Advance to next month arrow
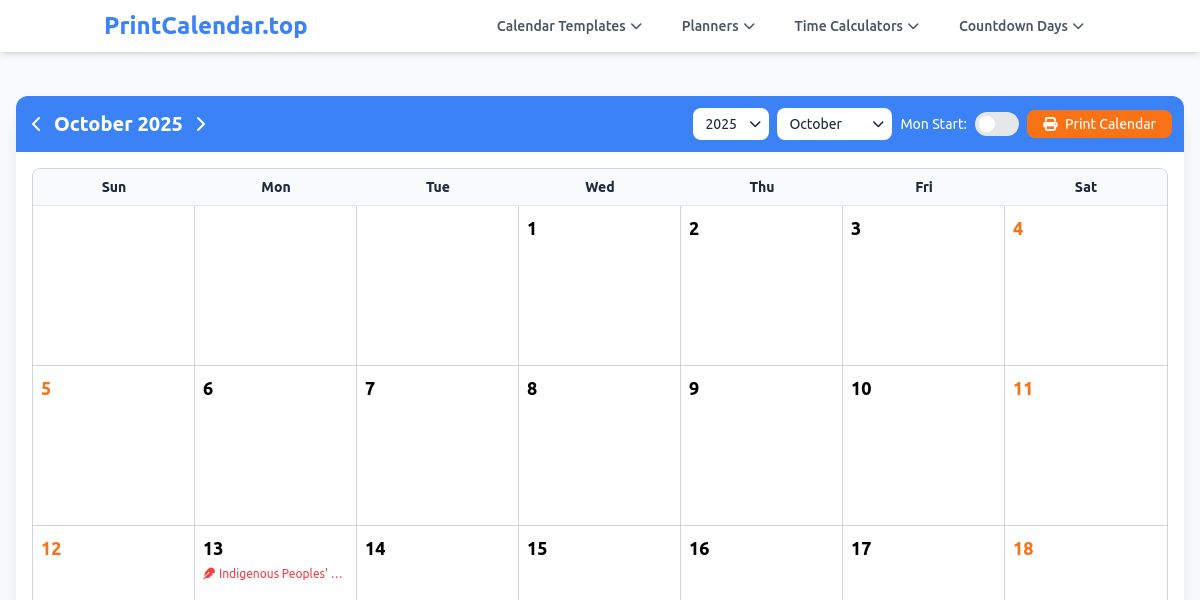This screenshot has height=600, width=1200. tap(201, 124)
